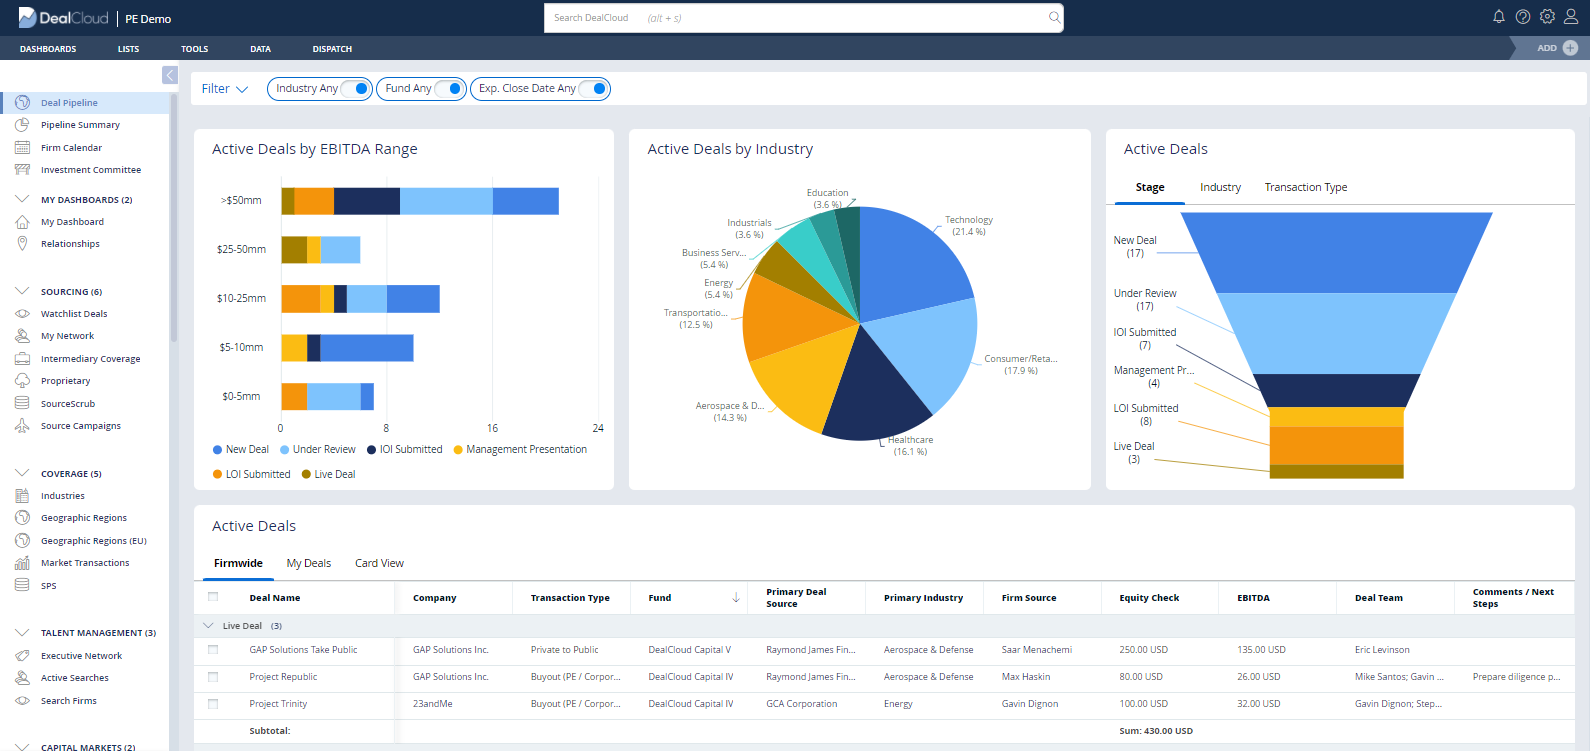Open the DATA menu

(261, 49)
